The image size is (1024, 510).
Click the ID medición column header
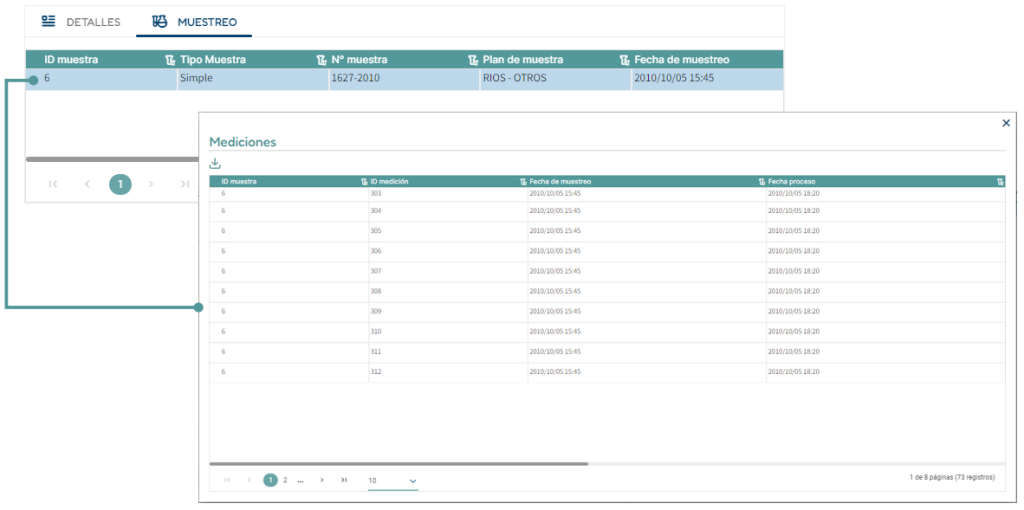(389, 182)
